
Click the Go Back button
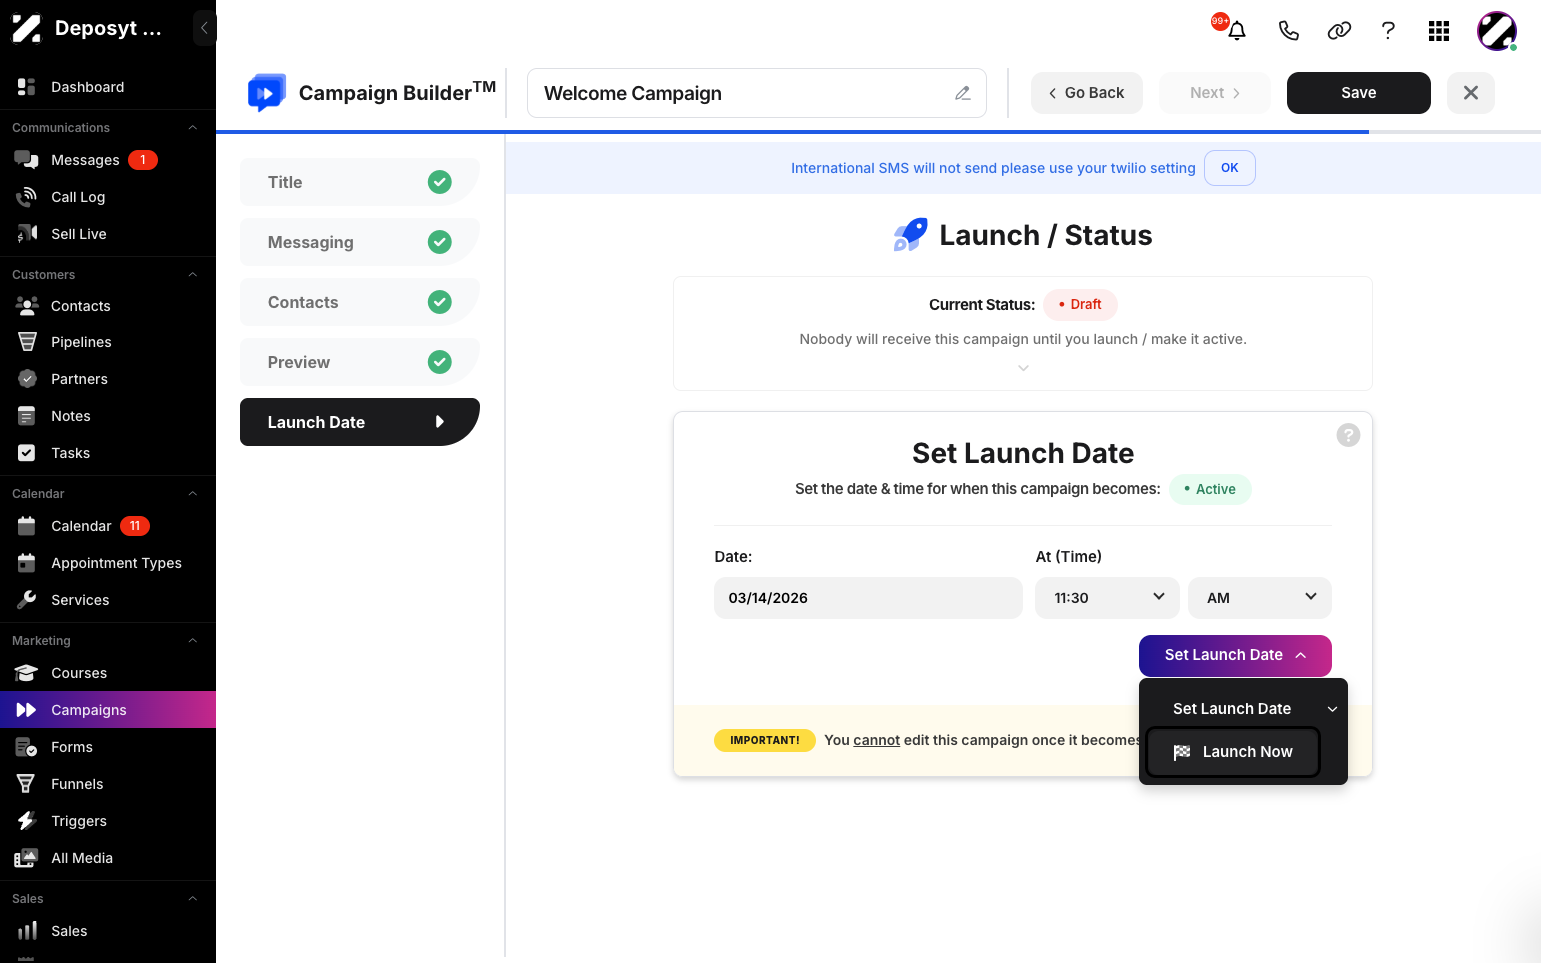click(x=1087, y=93)
